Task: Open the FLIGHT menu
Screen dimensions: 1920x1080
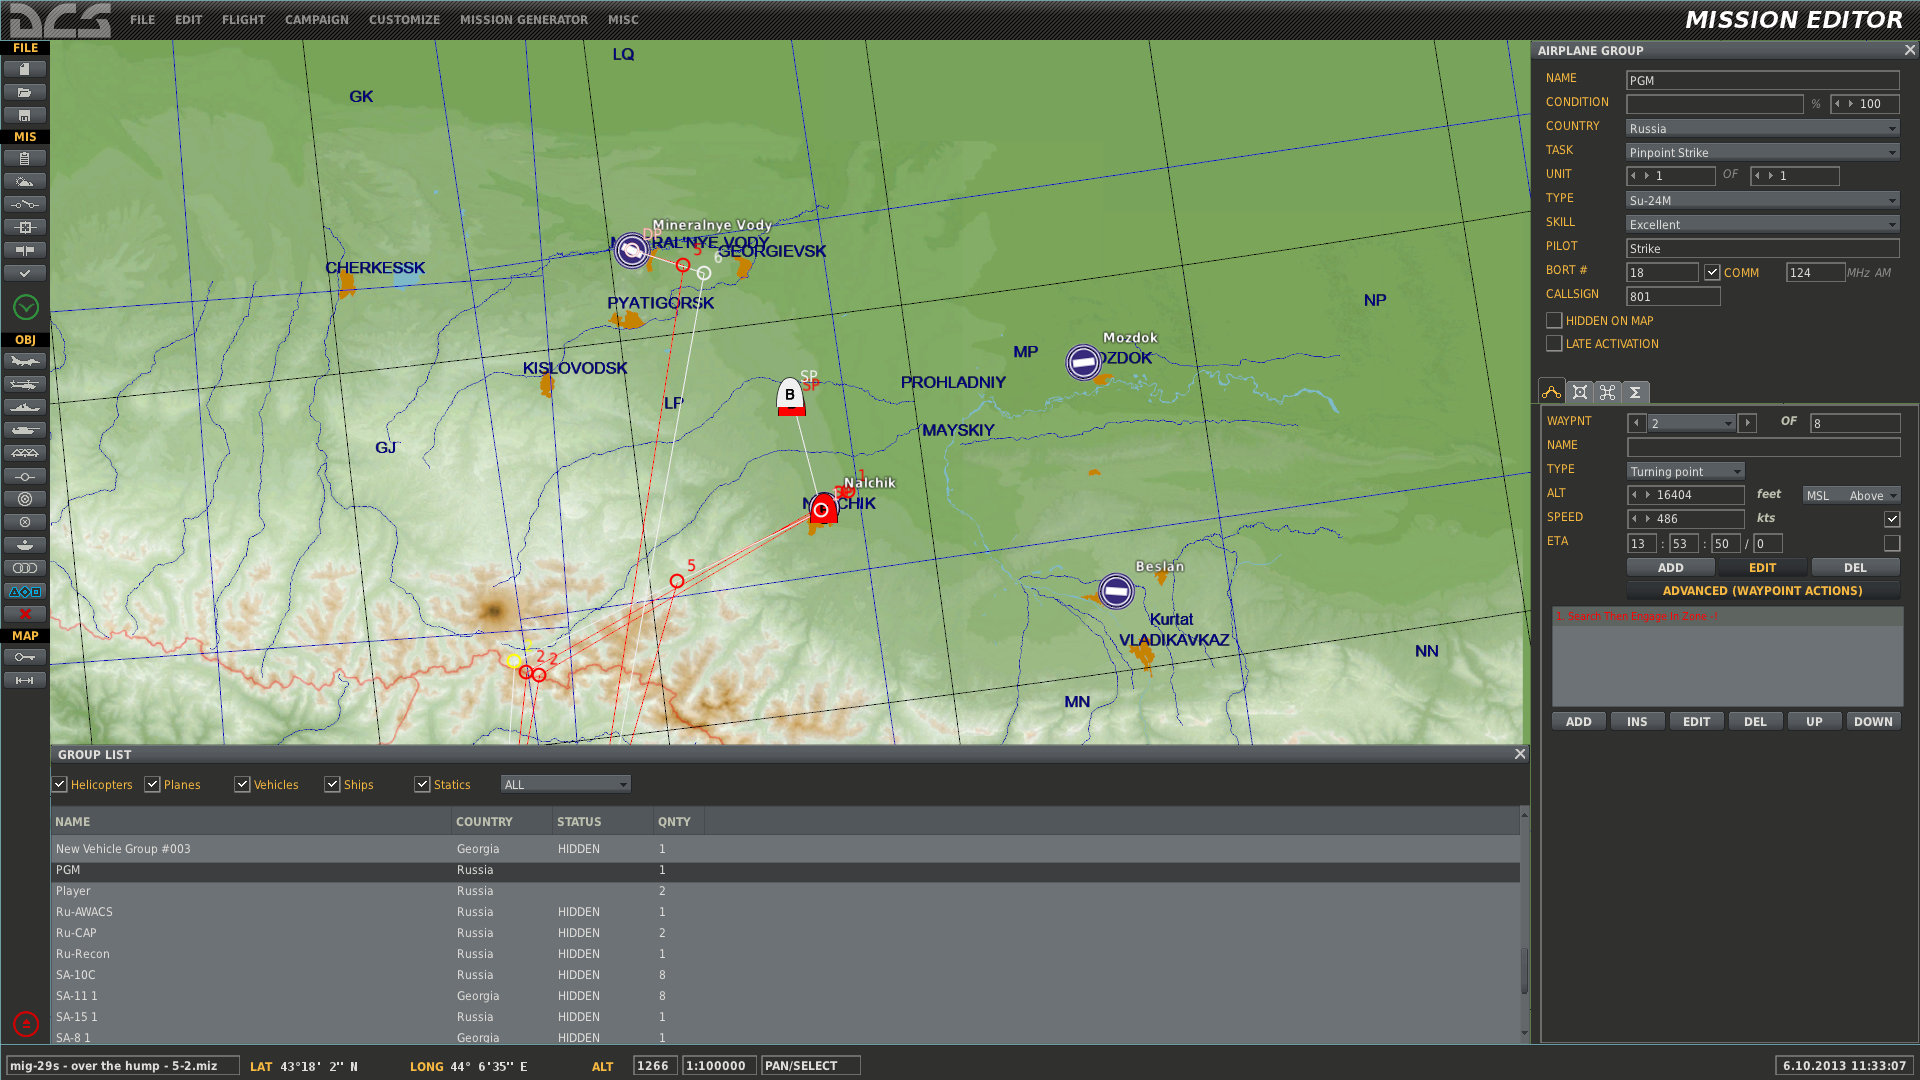Action: [x=243, y=20]
